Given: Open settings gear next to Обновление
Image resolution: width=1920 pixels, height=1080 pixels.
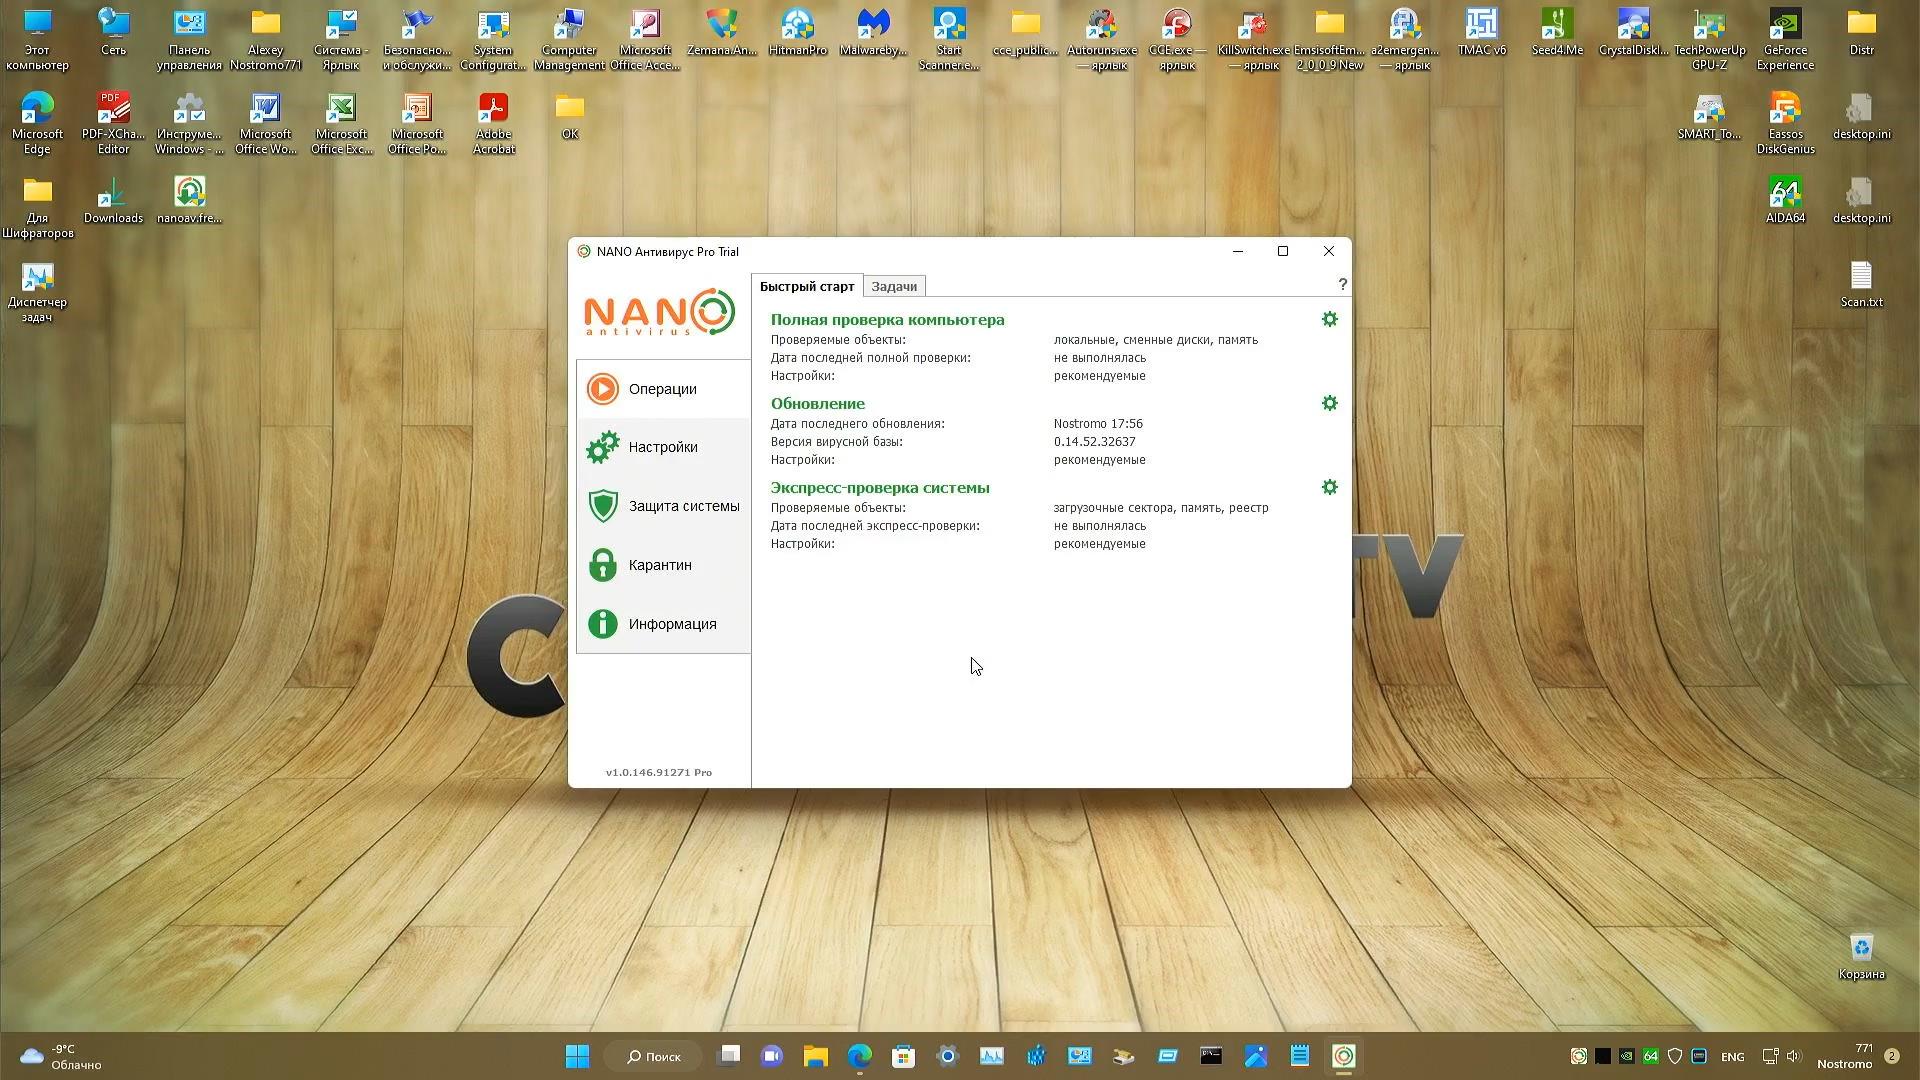Looking at the screenshot, I should (1329, 403).
